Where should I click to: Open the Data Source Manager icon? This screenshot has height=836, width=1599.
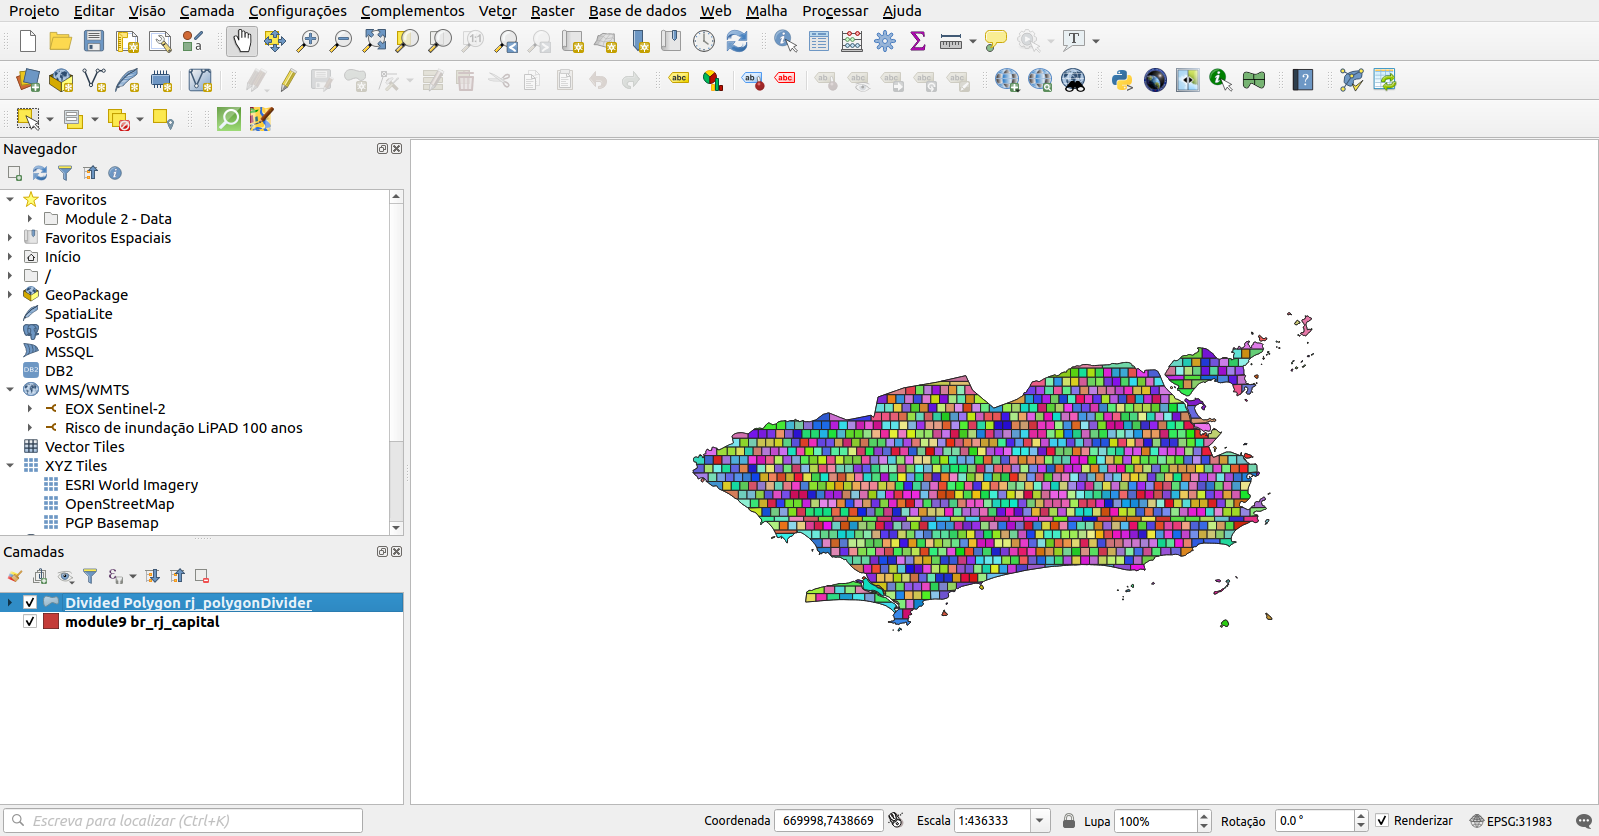(x=28, y=80)
